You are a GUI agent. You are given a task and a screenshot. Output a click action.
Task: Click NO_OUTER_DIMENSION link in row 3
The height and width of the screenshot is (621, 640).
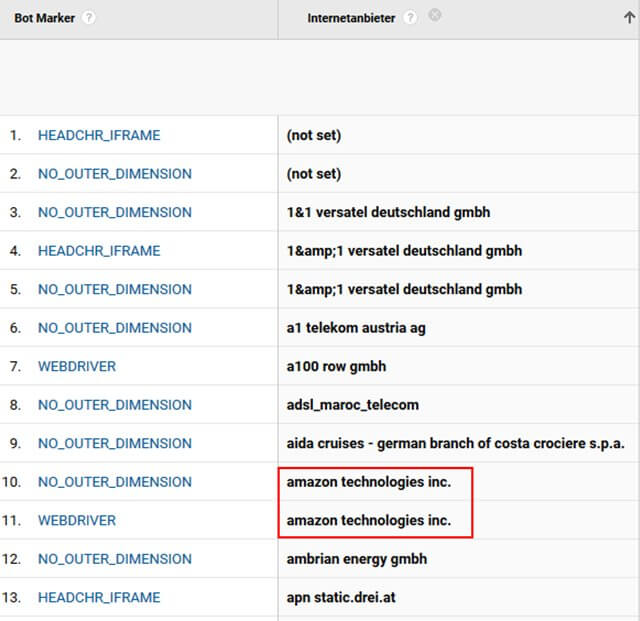115,212
